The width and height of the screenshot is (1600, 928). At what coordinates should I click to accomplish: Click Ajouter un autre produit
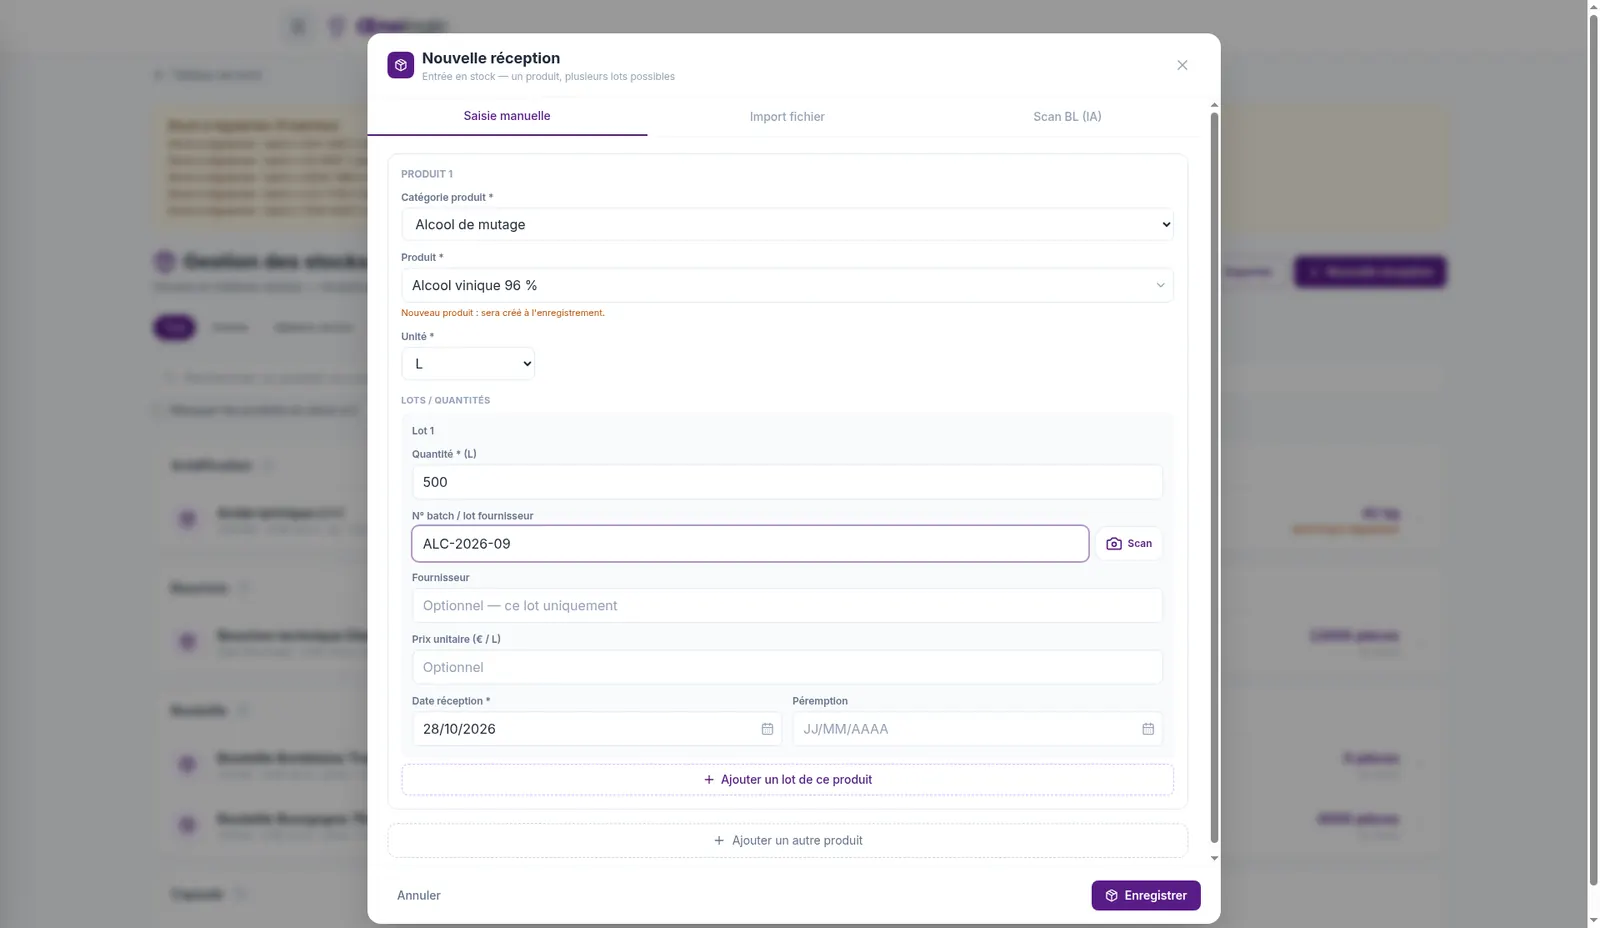[x=787, y=841]
